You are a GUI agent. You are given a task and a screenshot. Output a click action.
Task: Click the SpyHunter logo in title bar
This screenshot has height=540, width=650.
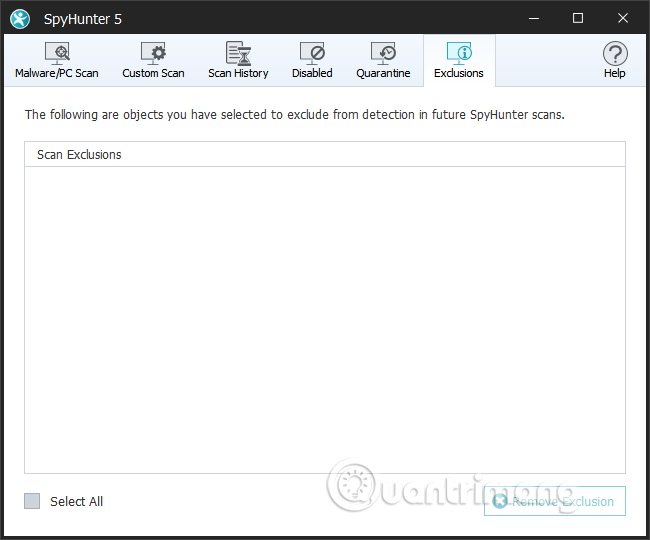coord(20,19)
